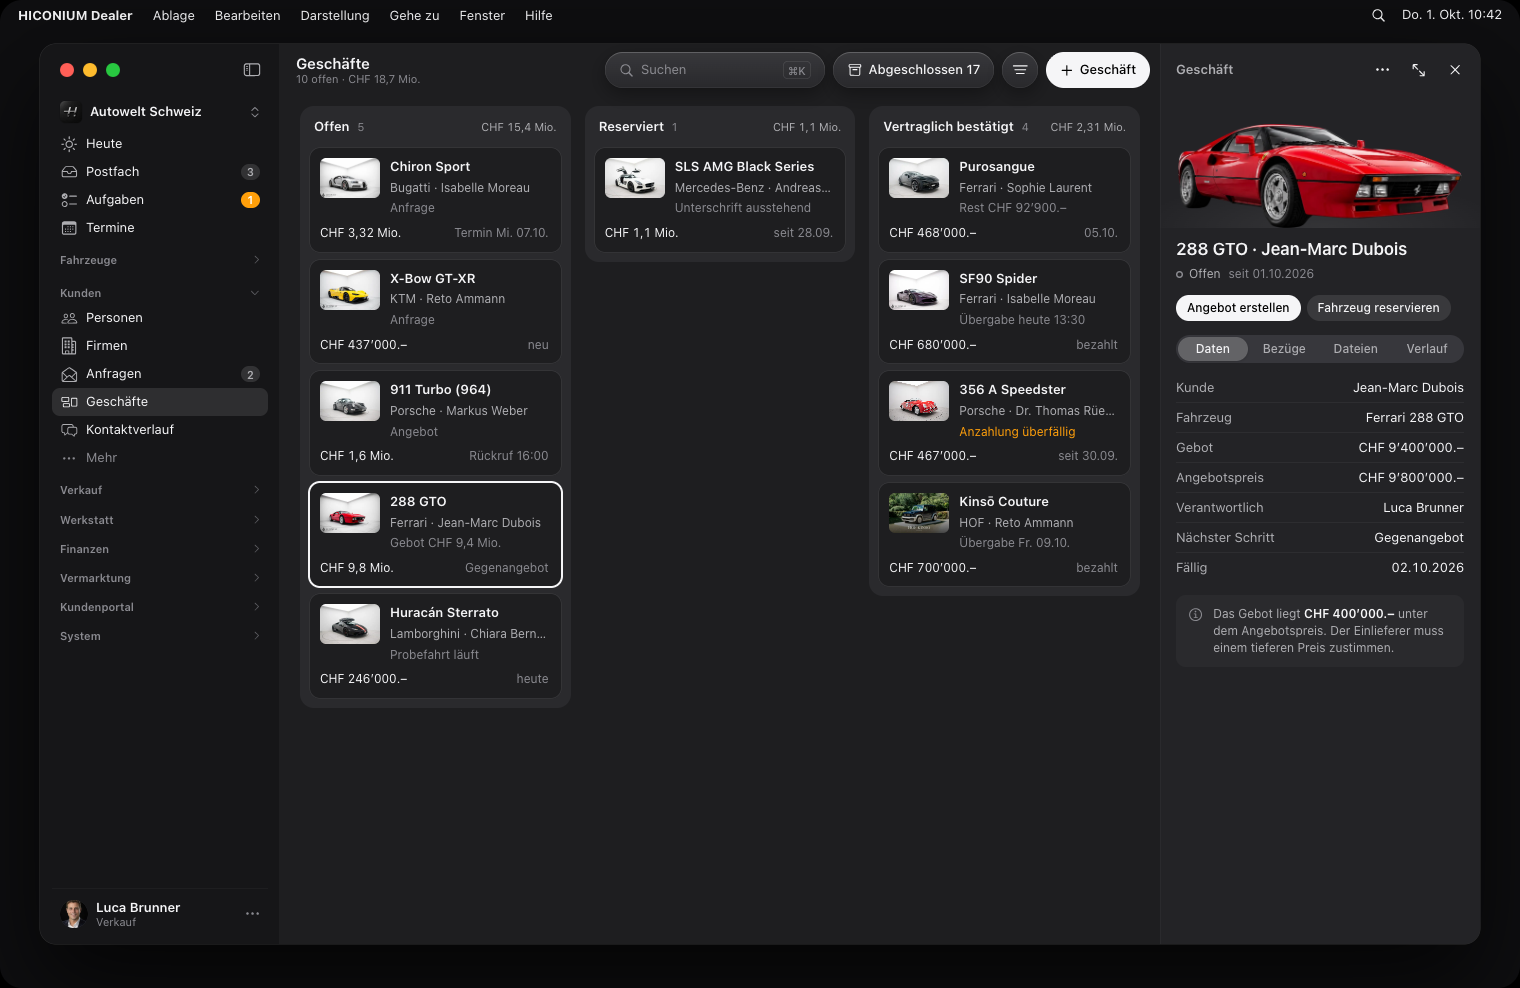1520x988 pixels.
Task: Click the Fahrzeug reservieren button
Action: (1378, 308)
